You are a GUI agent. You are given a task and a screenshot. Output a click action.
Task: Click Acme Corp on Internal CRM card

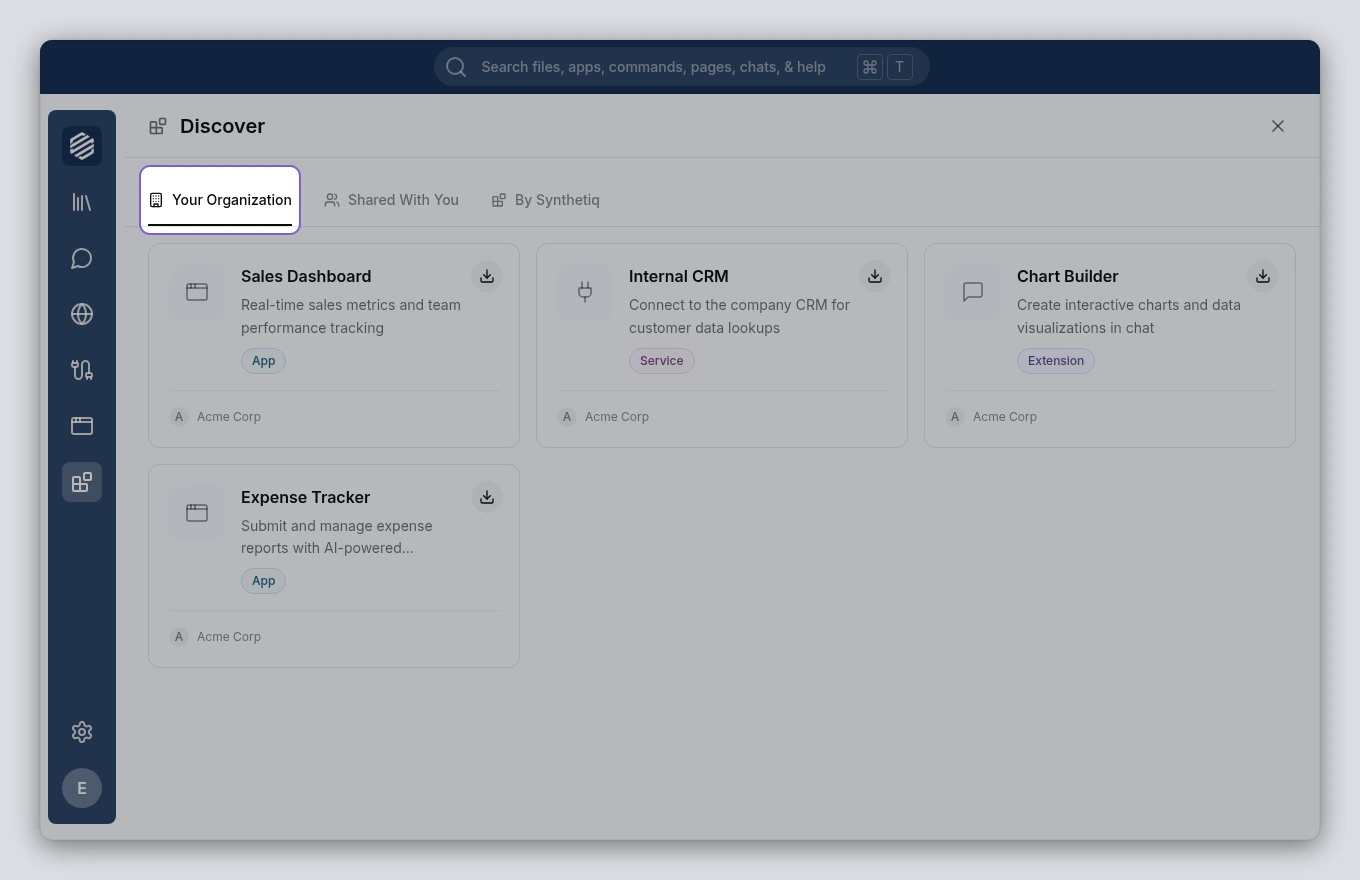coord(617,417)
